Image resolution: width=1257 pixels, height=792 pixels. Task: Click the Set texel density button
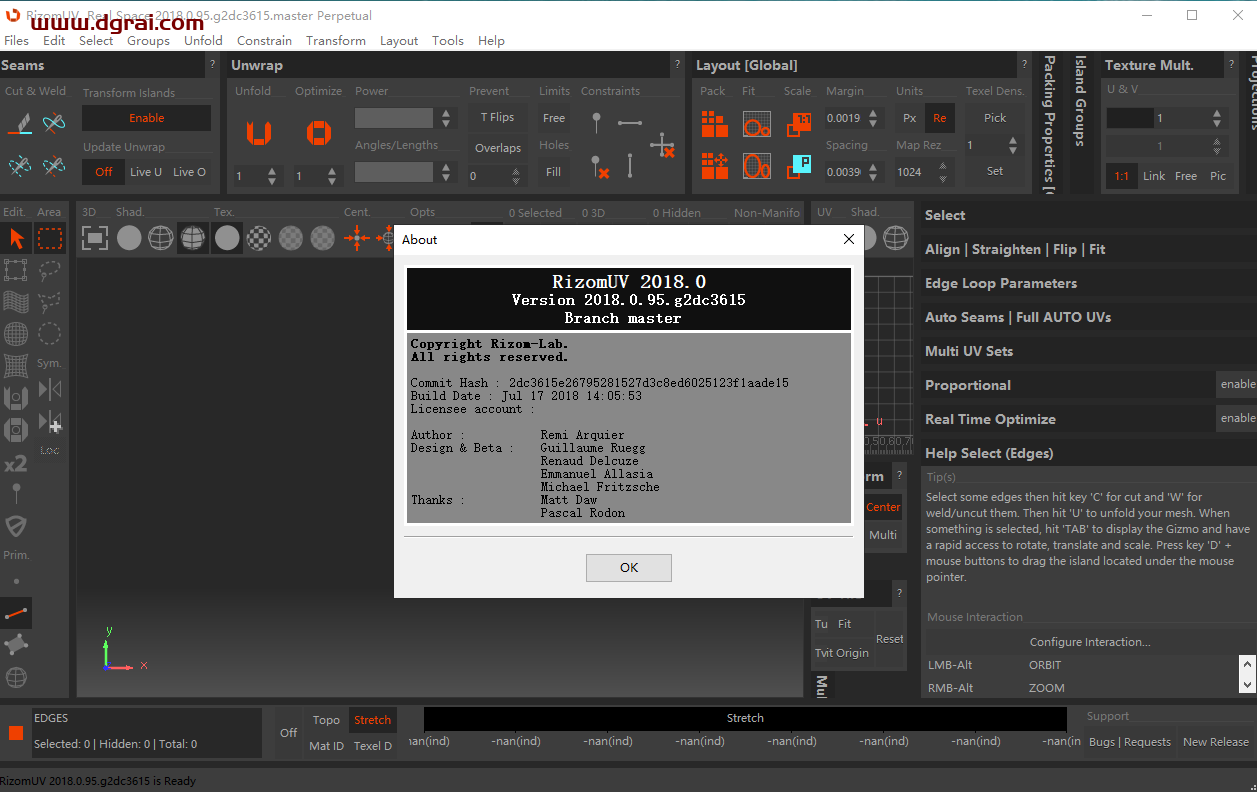click(995, 171)
